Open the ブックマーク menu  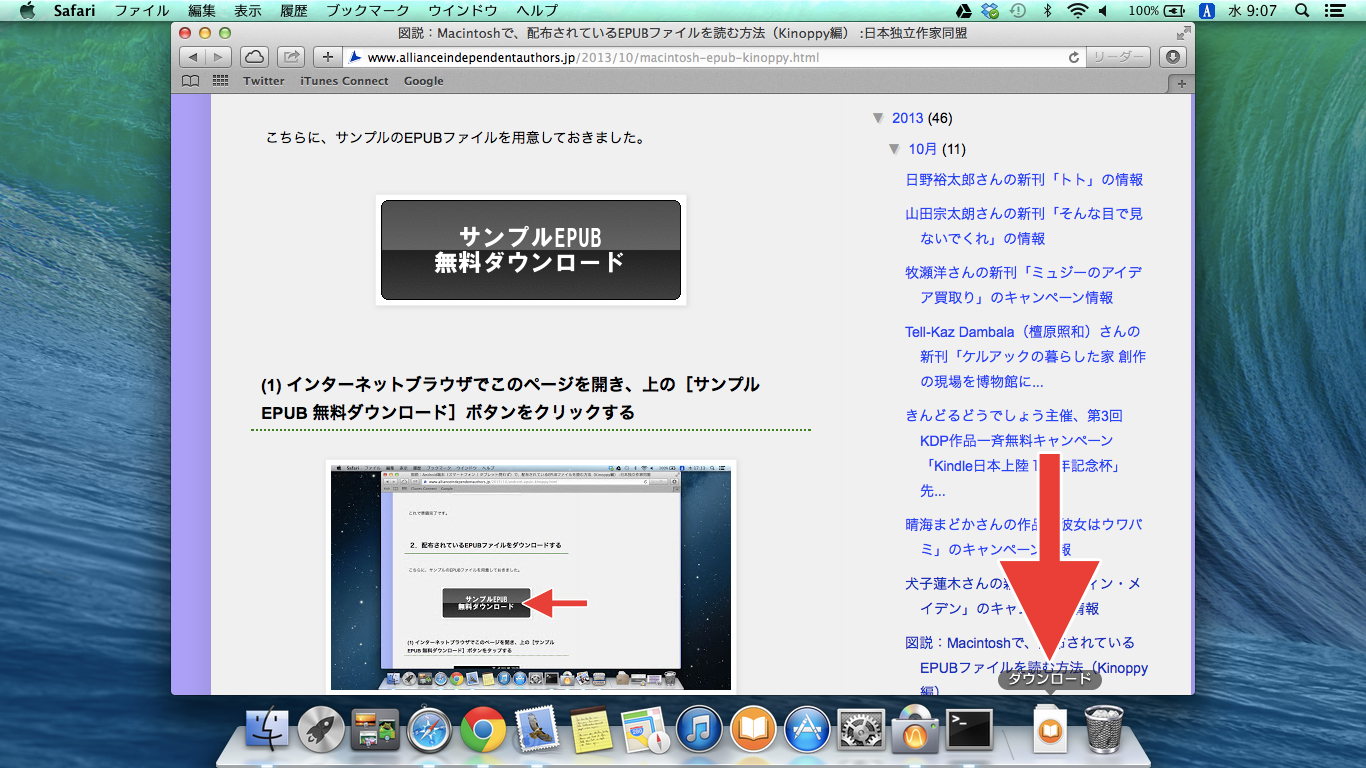[x=368, y=11]
